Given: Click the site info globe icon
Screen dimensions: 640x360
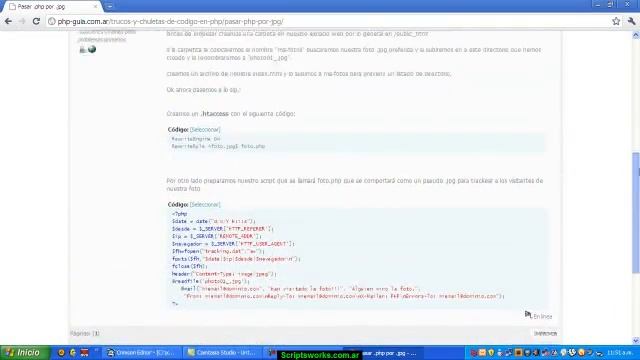Looking at the screenshot, I should pyautogui.click(x=51, y=21).
